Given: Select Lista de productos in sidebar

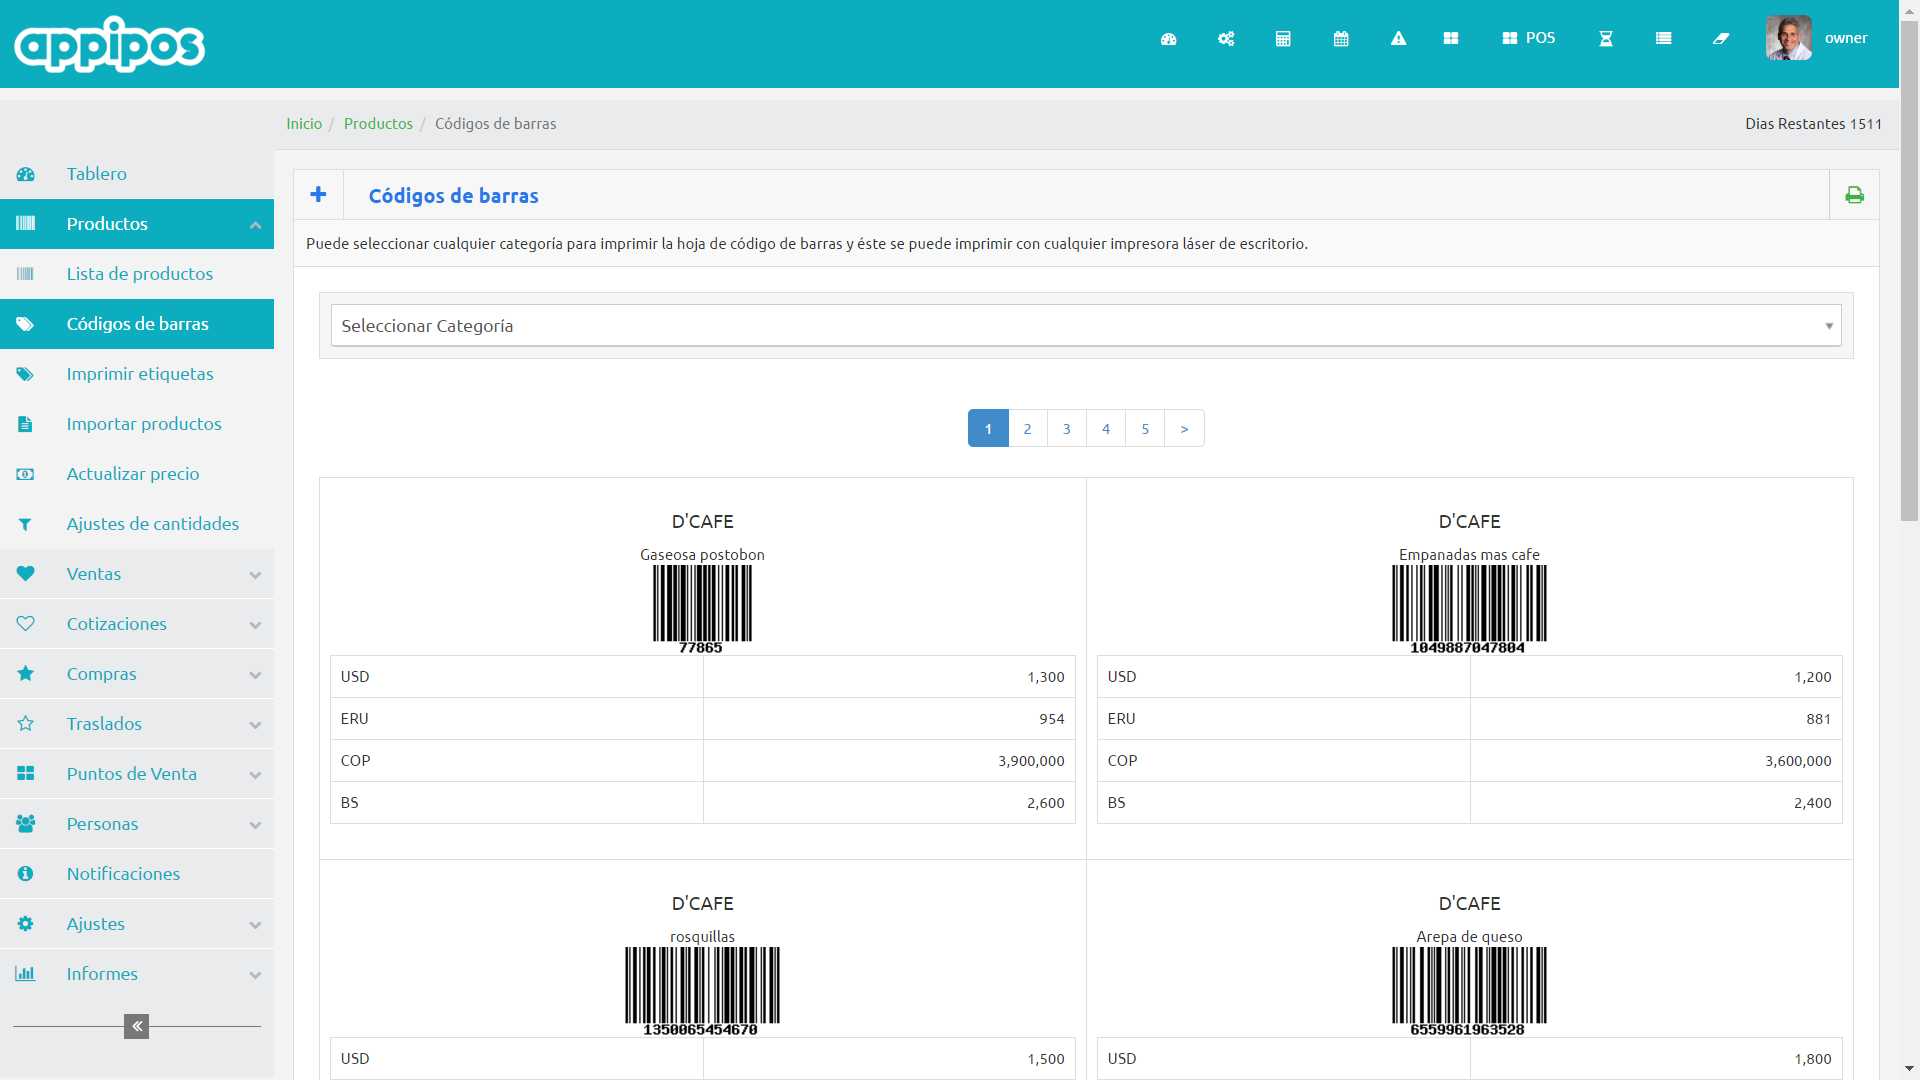Looking at the screenshot, I should point(140,274).
